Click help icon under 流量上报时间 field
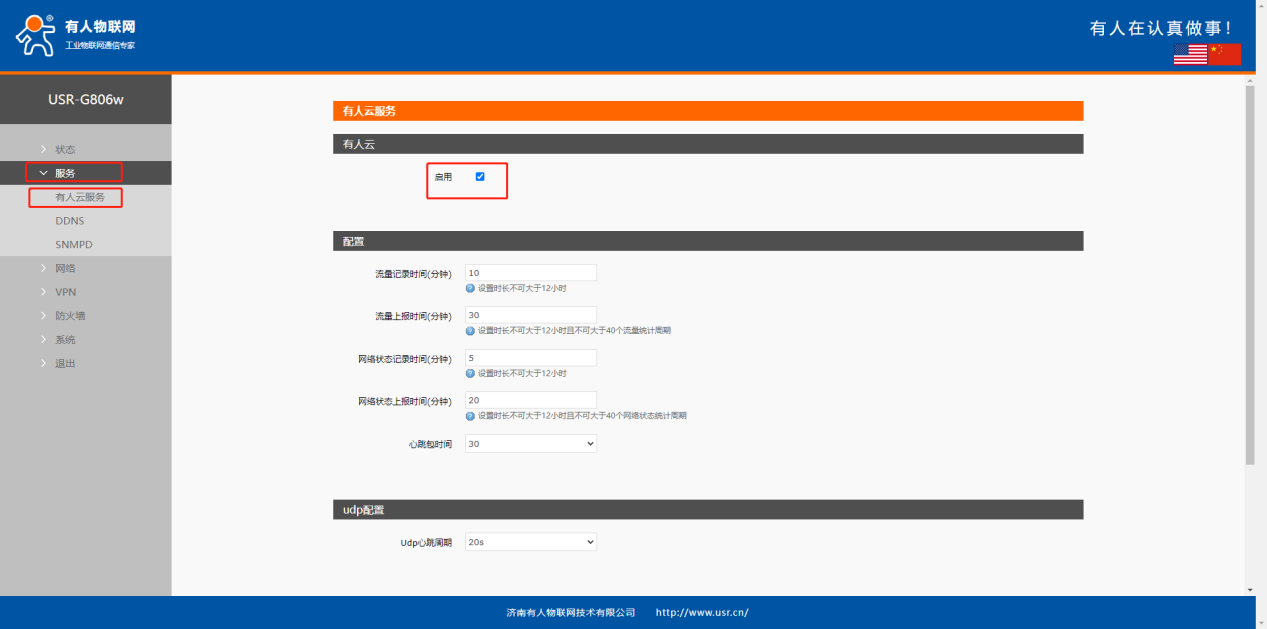1267x629 pixels. tap(470, 331)
